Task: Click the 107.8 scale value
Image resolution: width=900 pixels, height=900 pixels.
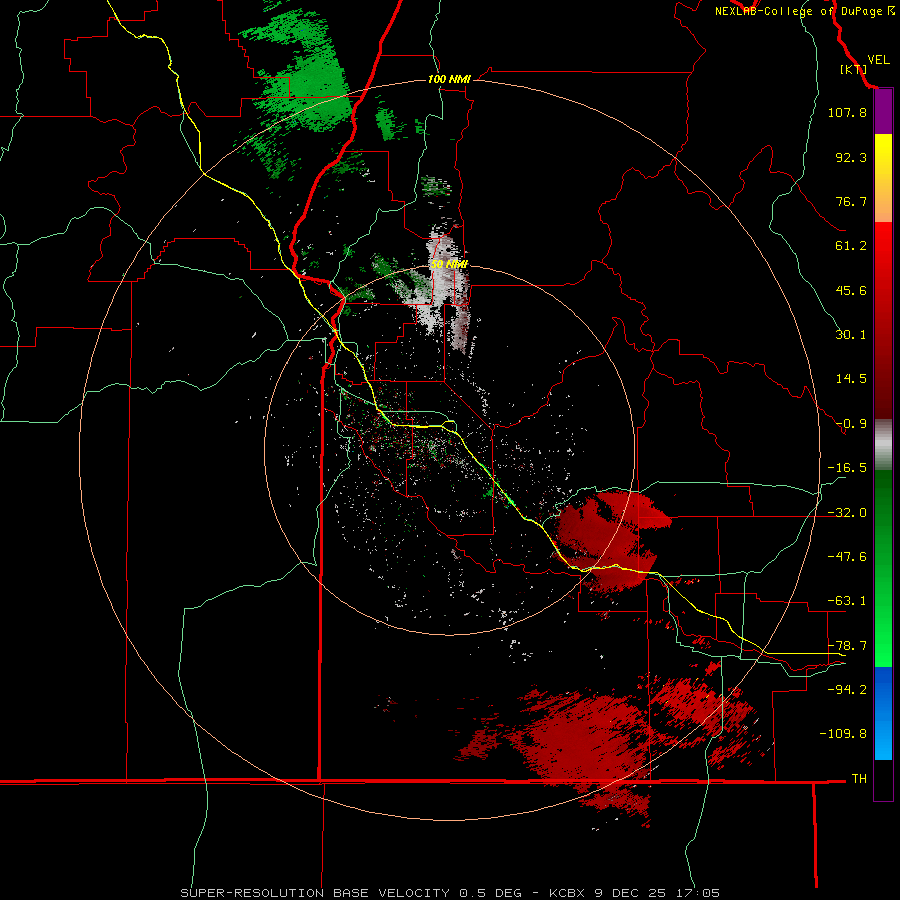Action: click(x=847, y=112)
